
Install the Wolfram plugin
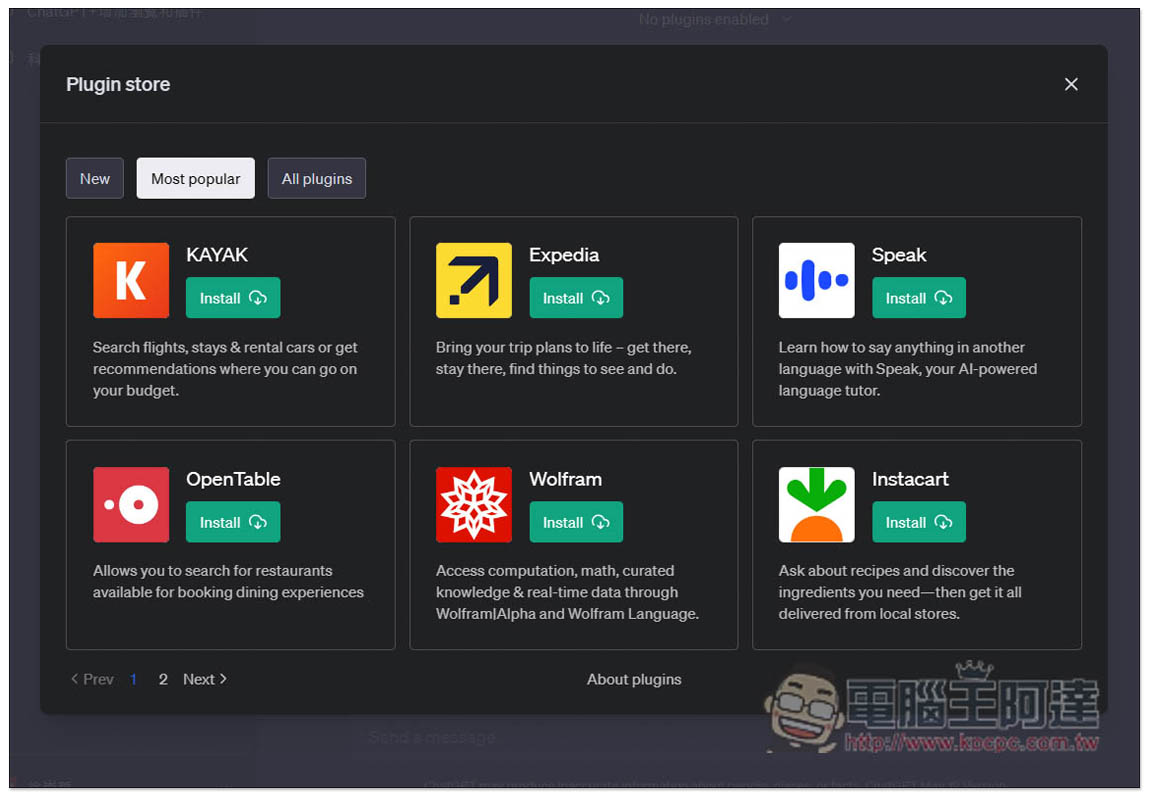tap(576, 522)
